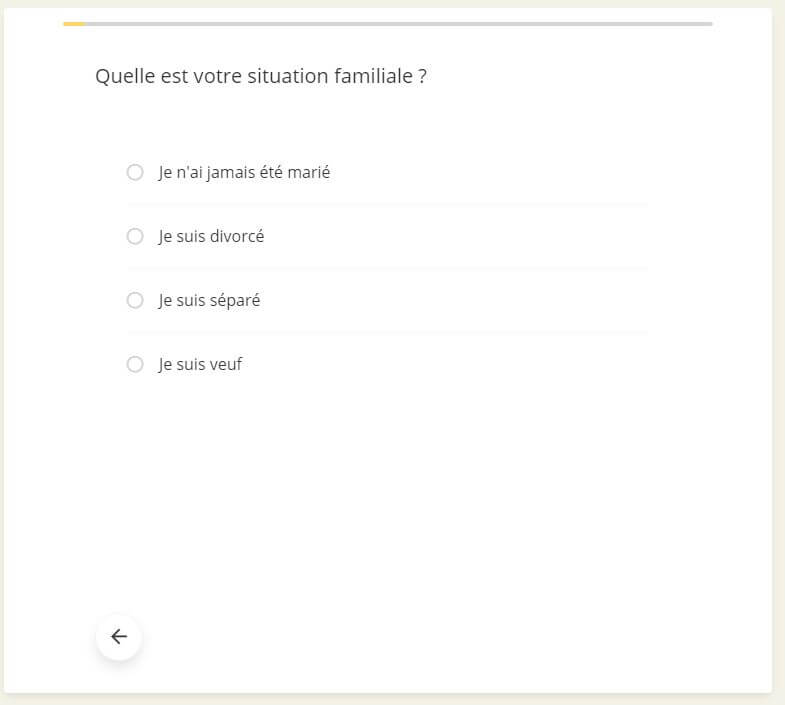This screenshot has height=705, width=785.
Task: Click the word "séparé" in third option
Action: [235, 300]
